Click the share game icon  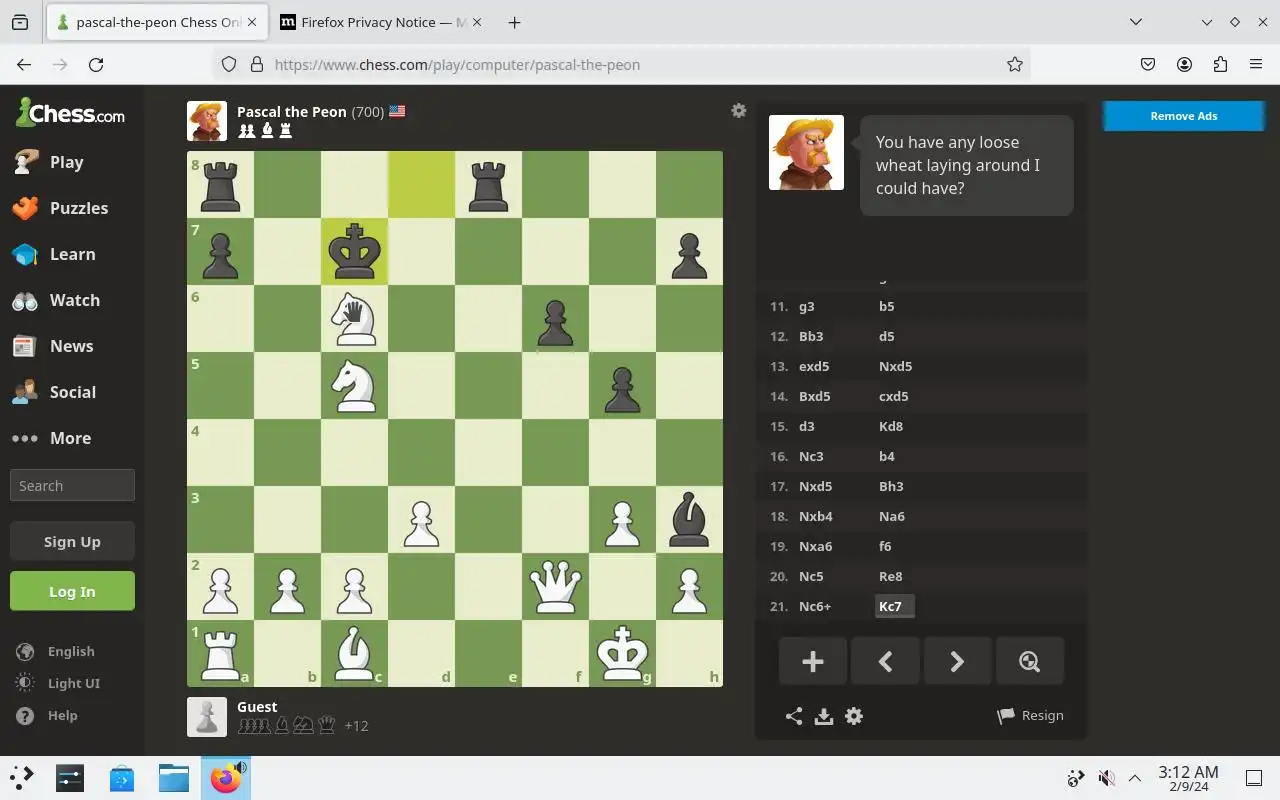click(794, 716)
